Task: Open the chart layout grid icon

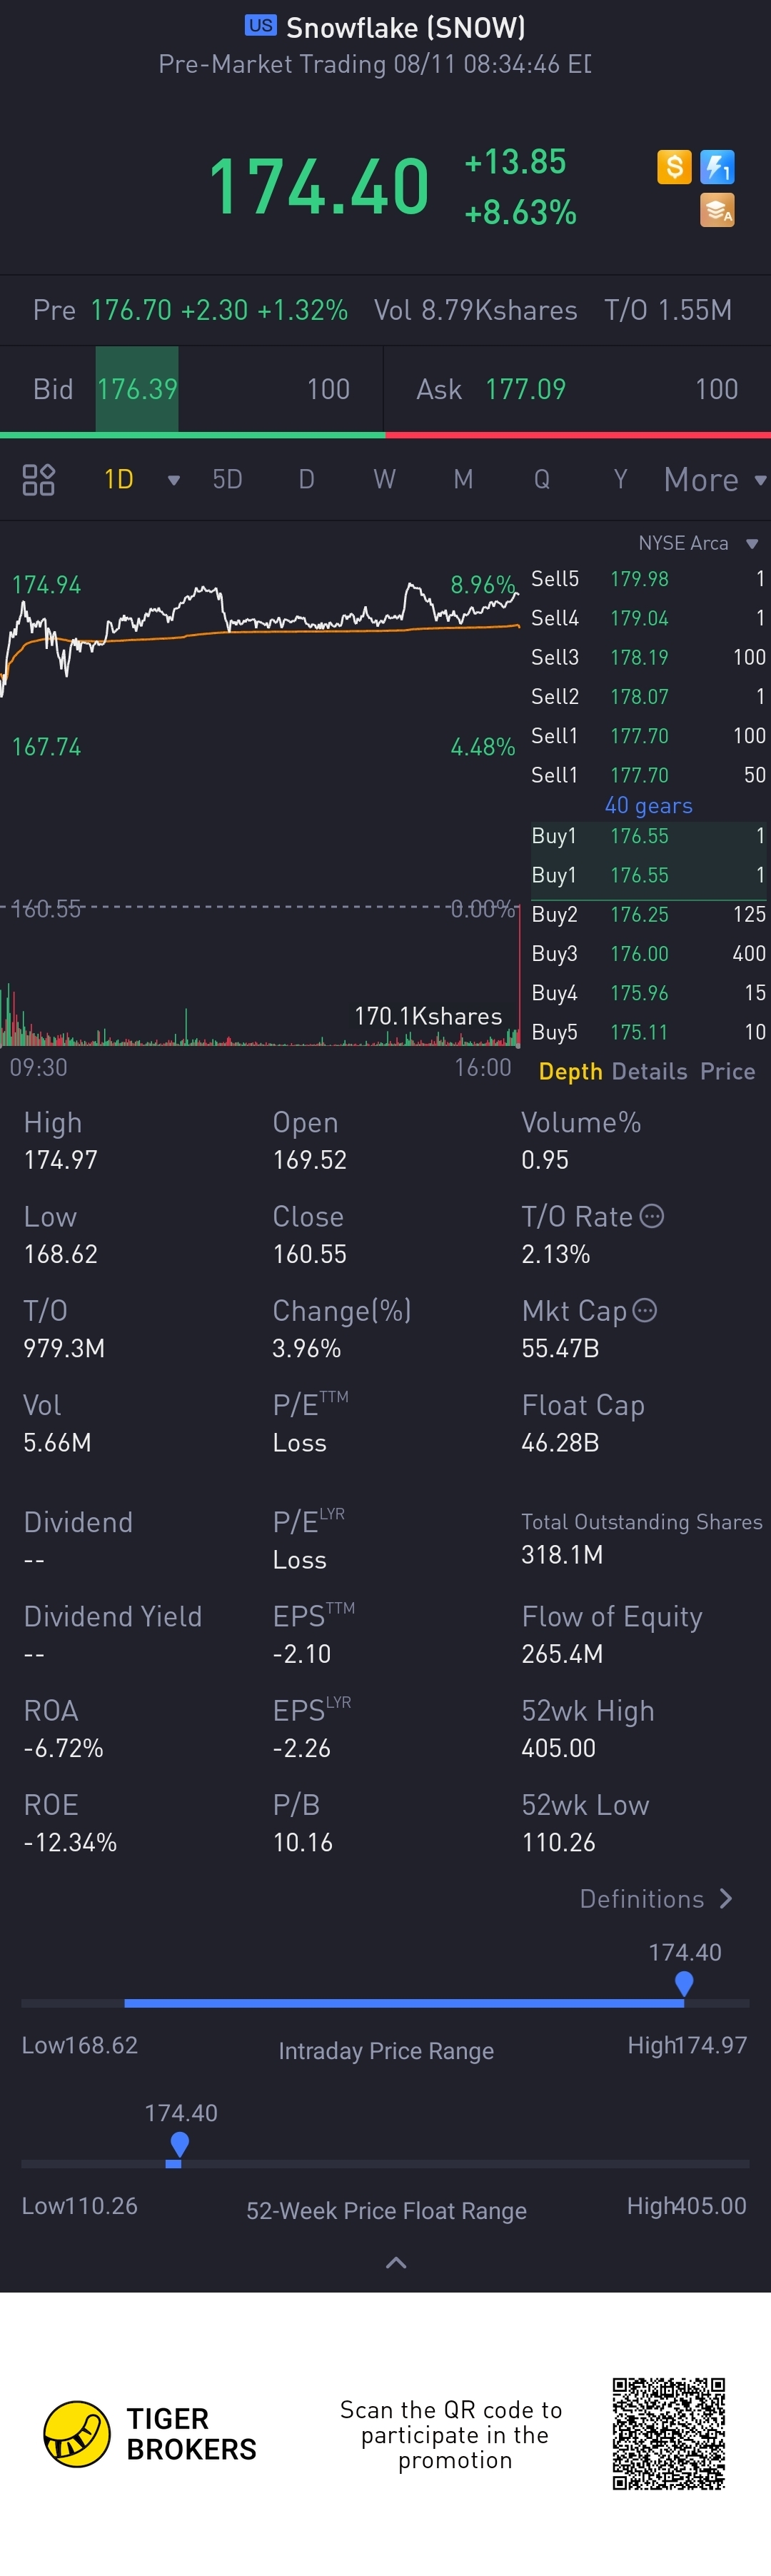Action: [38, 480]
